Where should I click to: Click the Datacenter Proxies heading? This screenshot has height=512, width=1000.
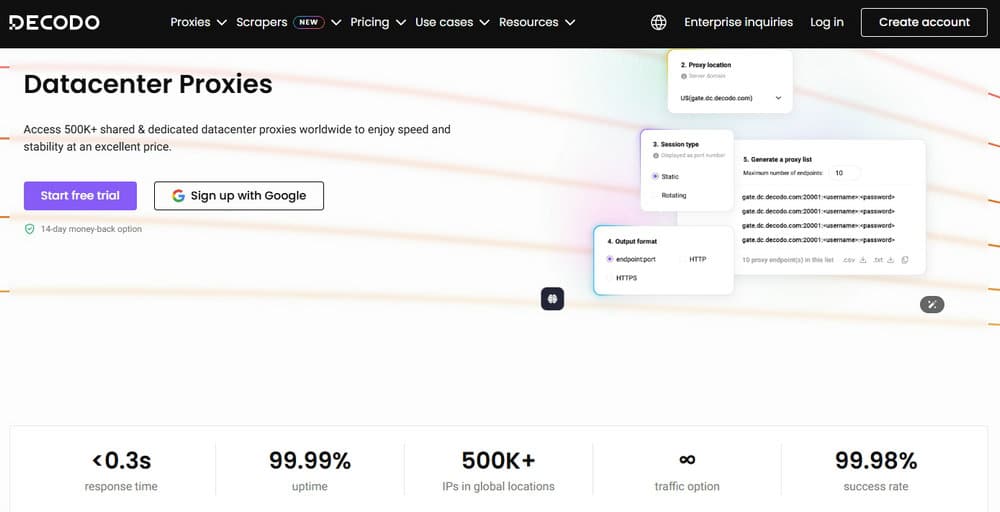coord(148,84)
